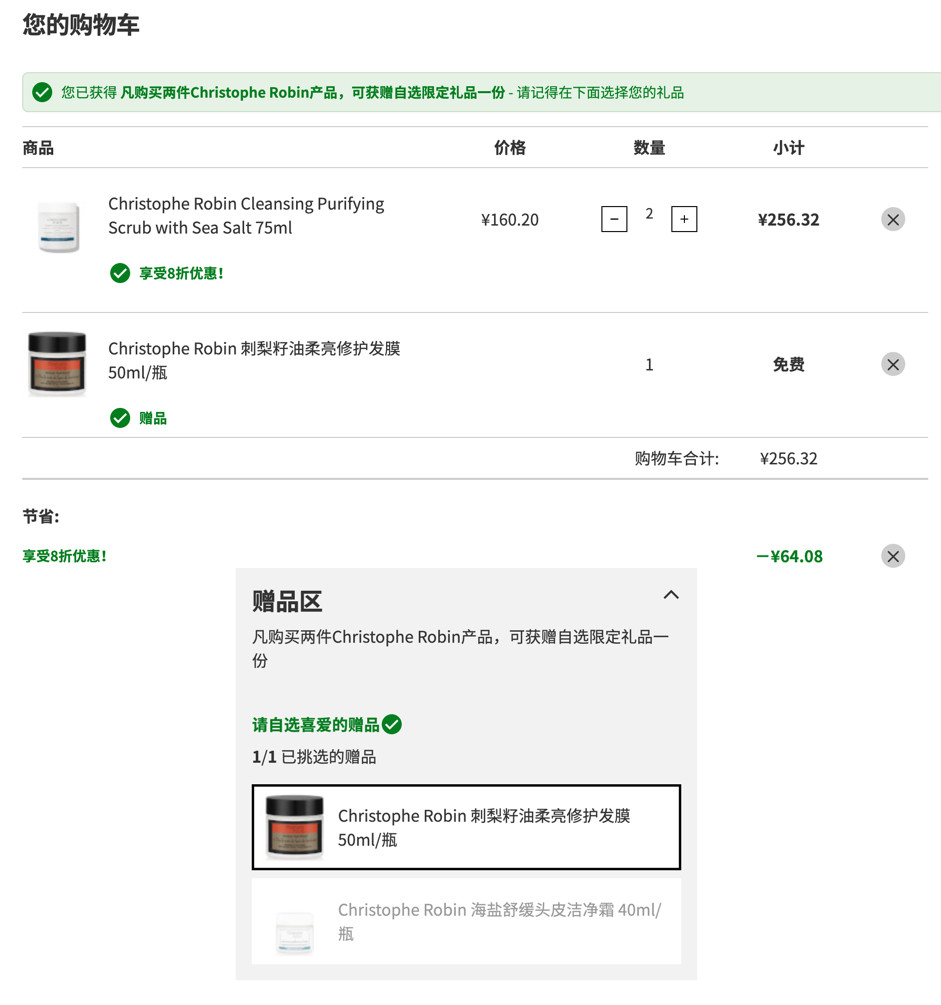Click the green check icon in promotion banner
The height and width of the screenshot is (1005, 941).
tap(42, 92)
